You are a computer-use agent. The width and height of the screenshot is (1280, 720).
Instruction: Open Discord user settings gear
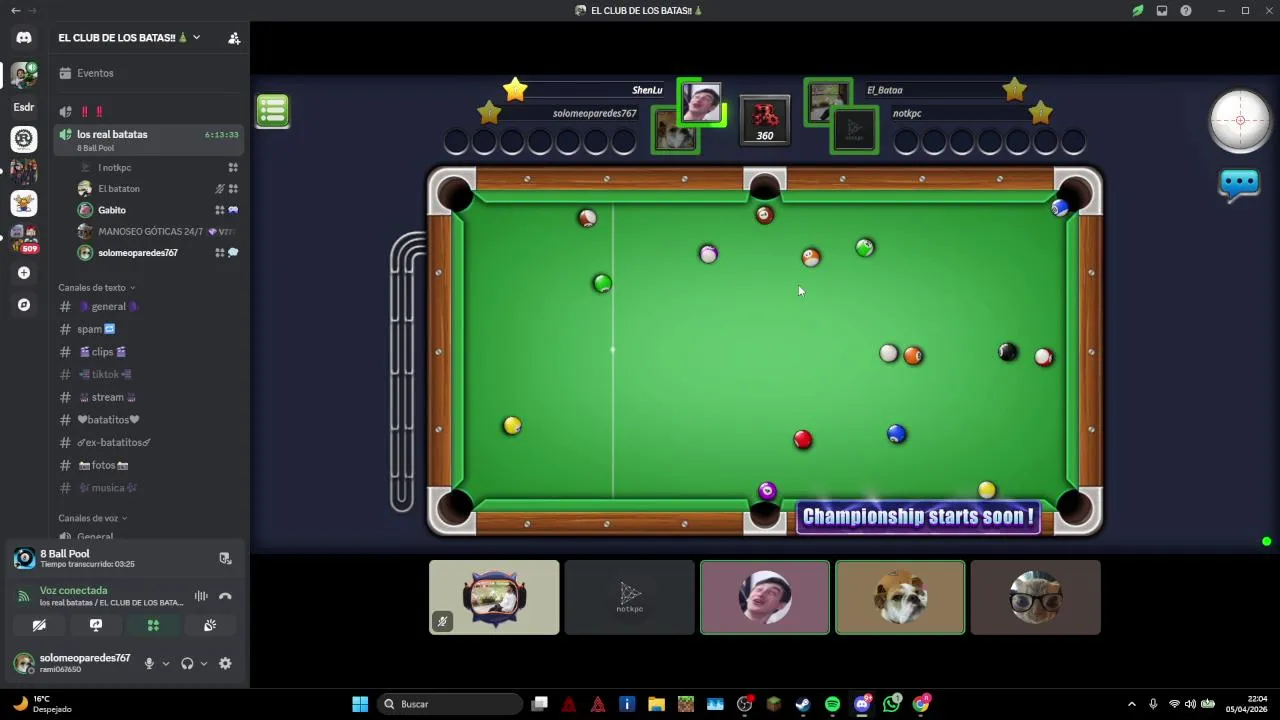coord(225,663)
